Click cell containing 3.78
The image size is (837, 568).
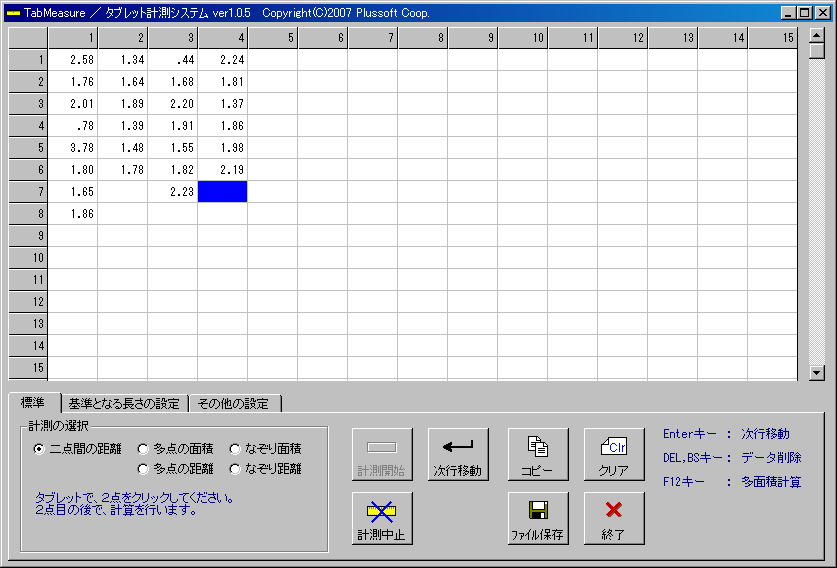pyautogui.click(x=73, y=148)
